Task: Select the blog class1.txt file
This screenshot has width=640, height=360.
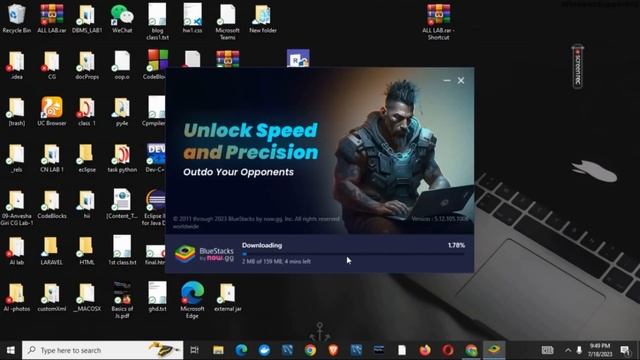Action: (x=157, y=21)
